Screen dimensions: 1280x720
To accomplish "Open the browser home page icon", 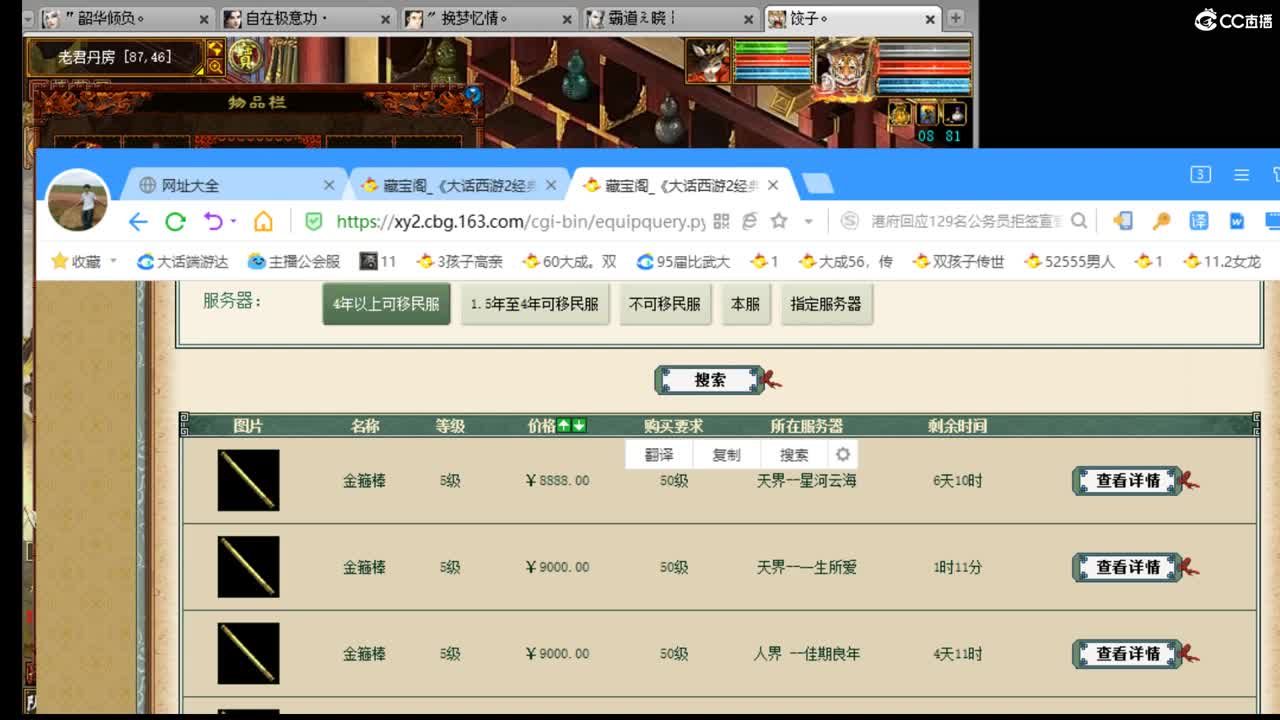I will 263,221.
